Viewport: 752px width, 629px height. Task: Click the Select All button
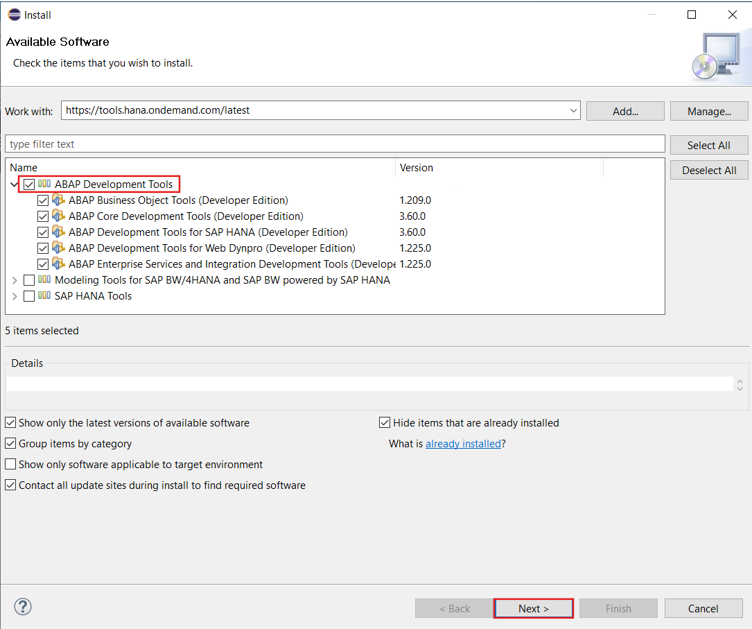(x=709, y=145)
